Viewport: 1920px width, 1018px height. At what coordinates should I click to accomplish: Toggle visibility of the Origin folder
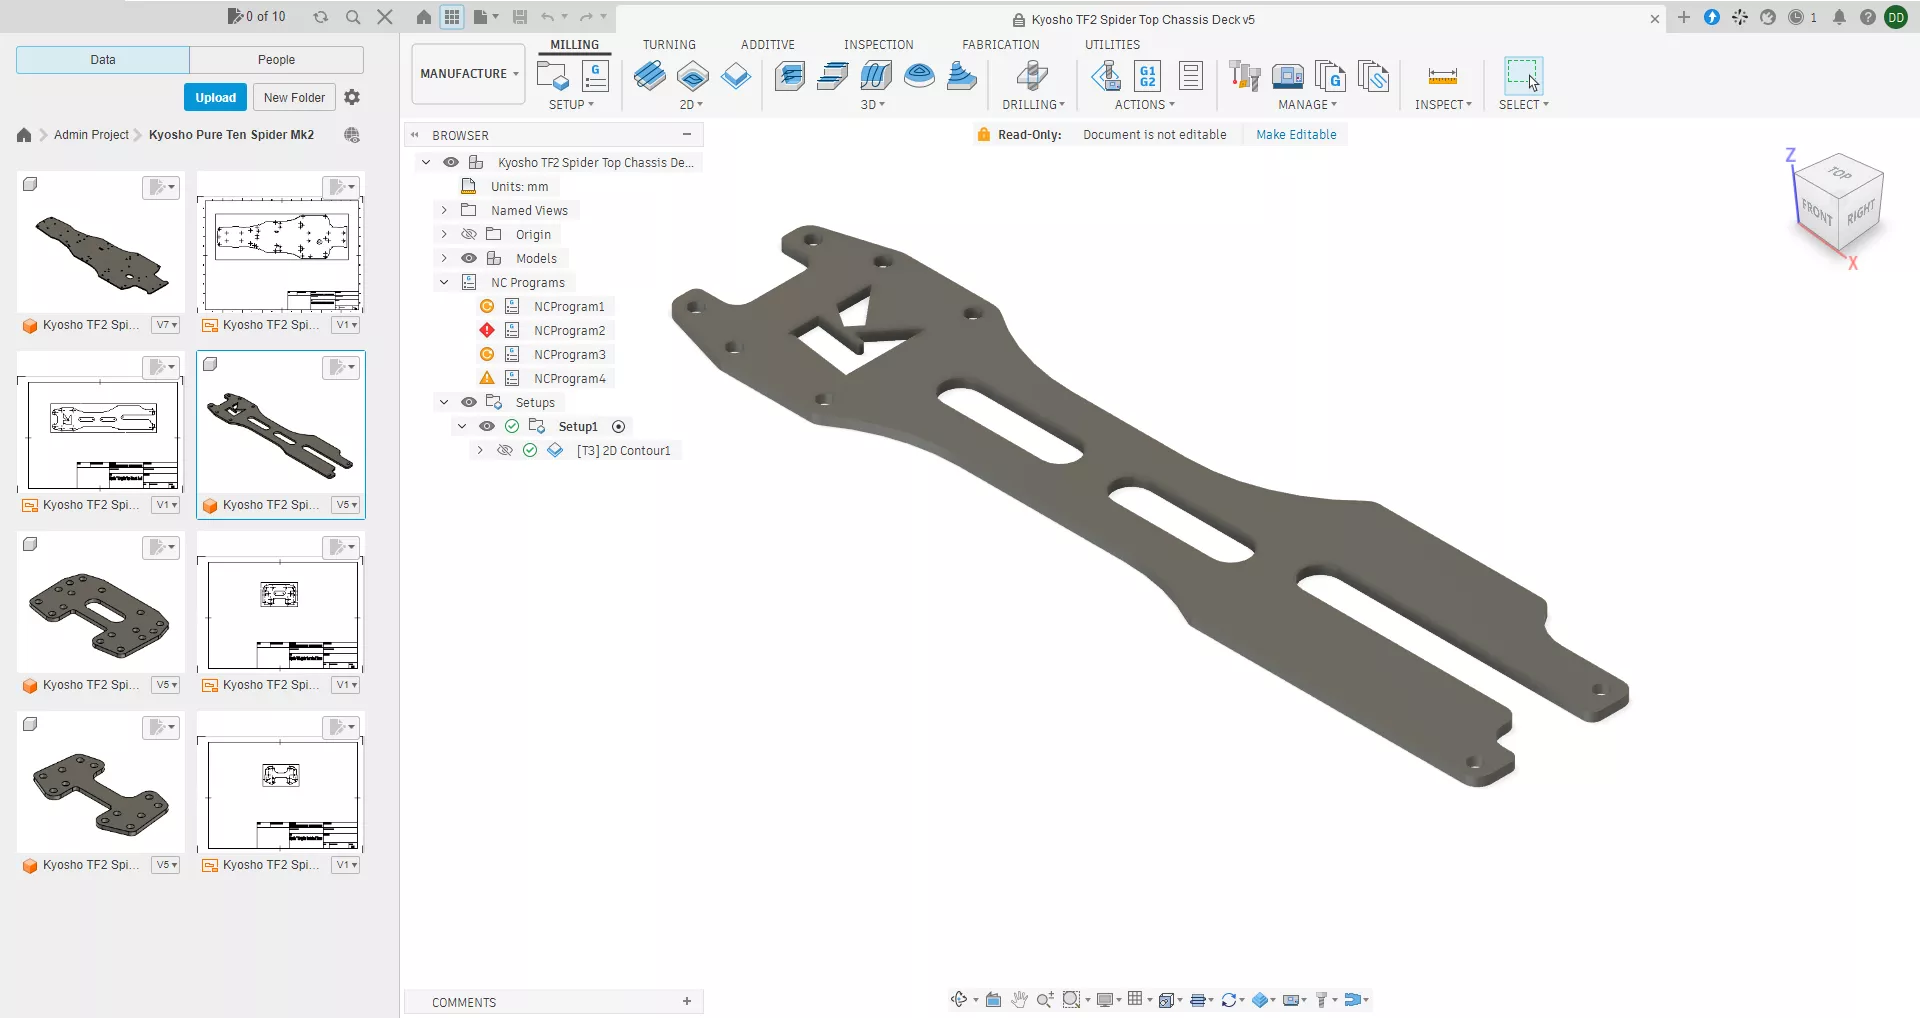[468, 234]
